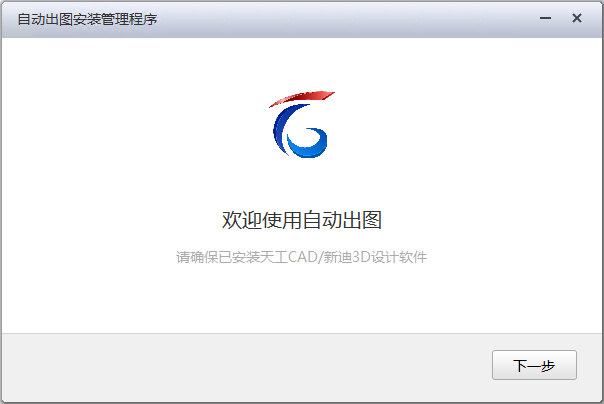Viewport: 604px width, 404px height.
Task: Click blank white area below hint text
Action: [302, 300]
